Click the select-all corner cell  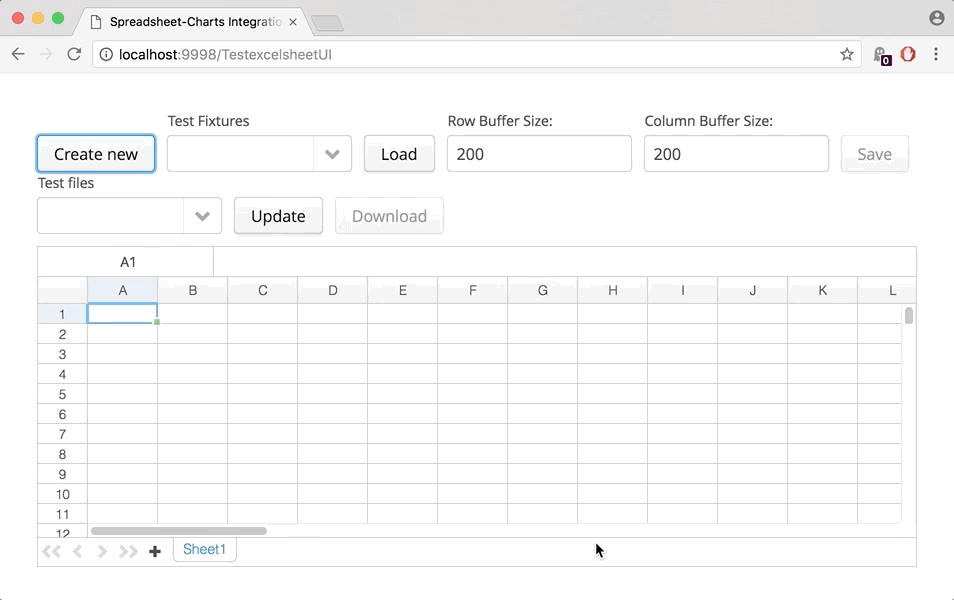click(62, 290)
